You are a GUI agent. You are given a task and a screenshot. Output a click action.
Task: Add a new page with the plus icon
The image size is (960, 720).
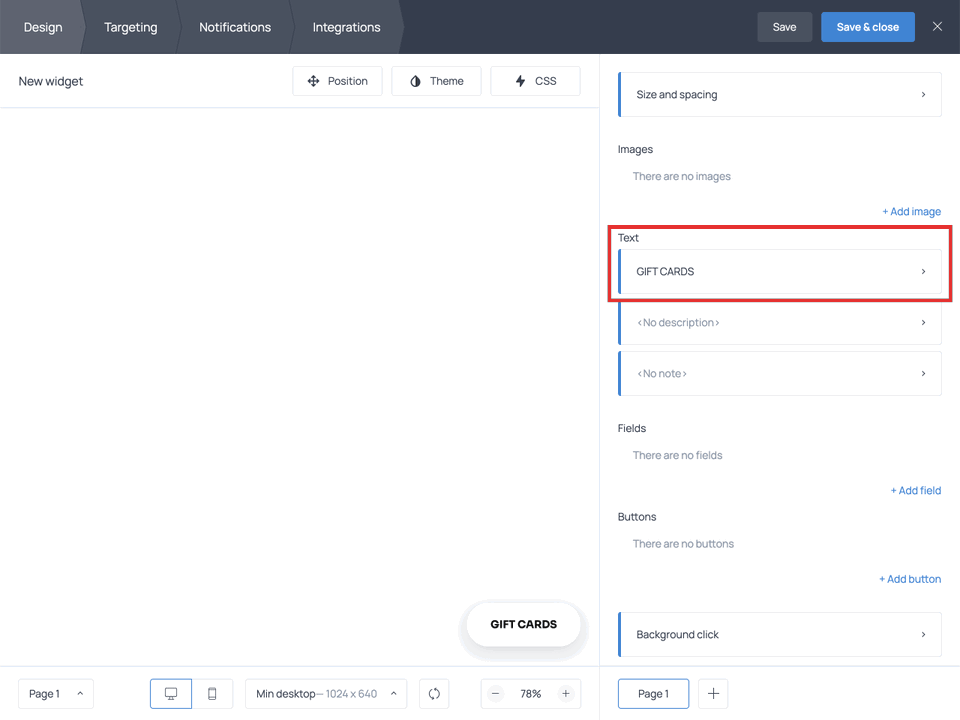[x=712, y=693]
